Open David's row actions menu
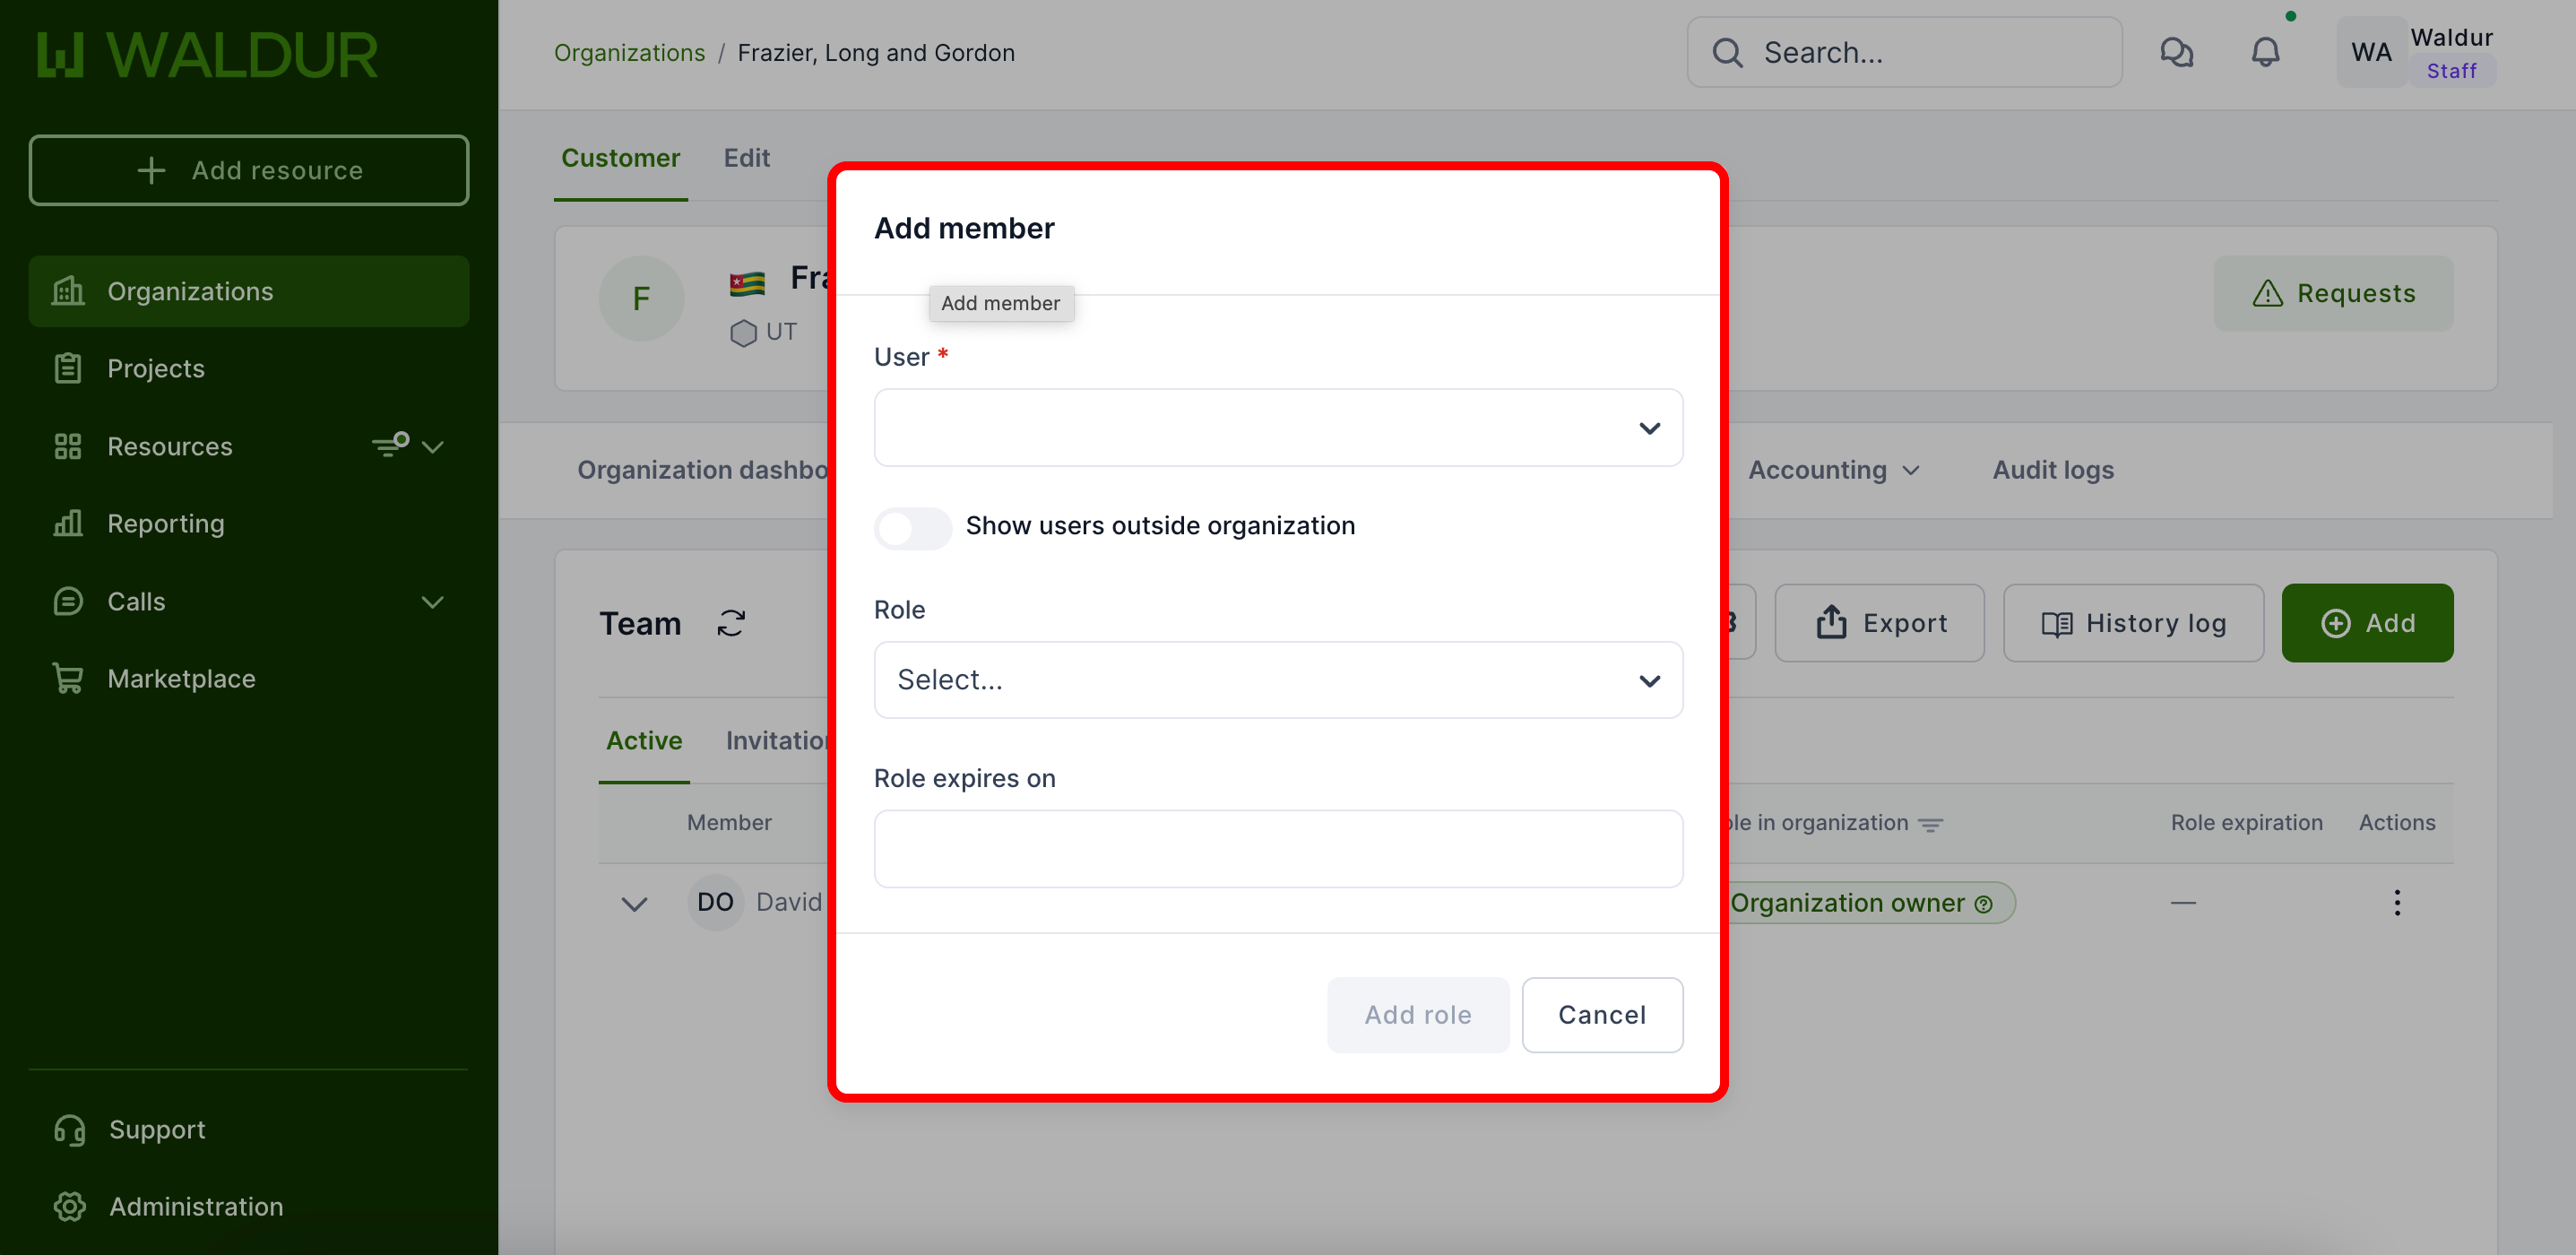This screenshot has height=1255, width=2576. point(2396,902)
